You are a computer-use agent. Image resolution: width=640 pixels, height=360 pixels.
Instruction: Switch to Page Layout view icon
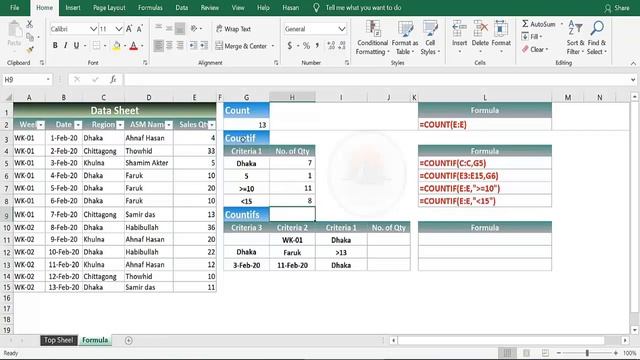pyautogui.click(x=527, y=353)
